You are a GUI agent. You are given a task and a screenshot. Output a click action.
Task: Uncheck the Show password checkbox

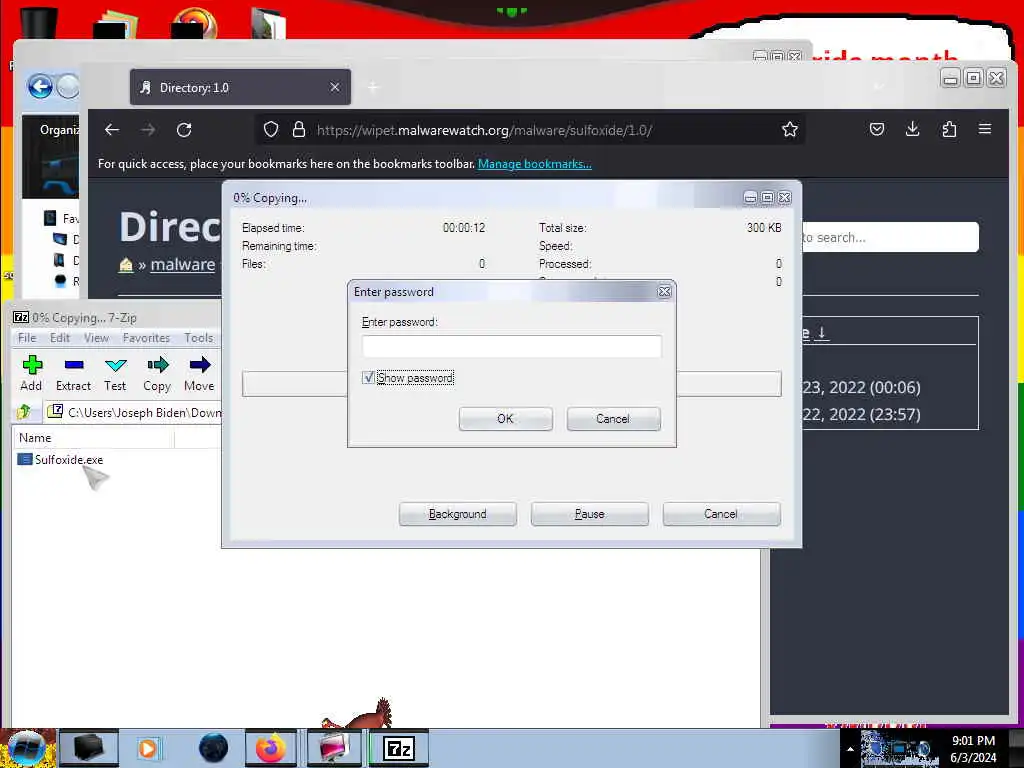(x=368, y=377)
